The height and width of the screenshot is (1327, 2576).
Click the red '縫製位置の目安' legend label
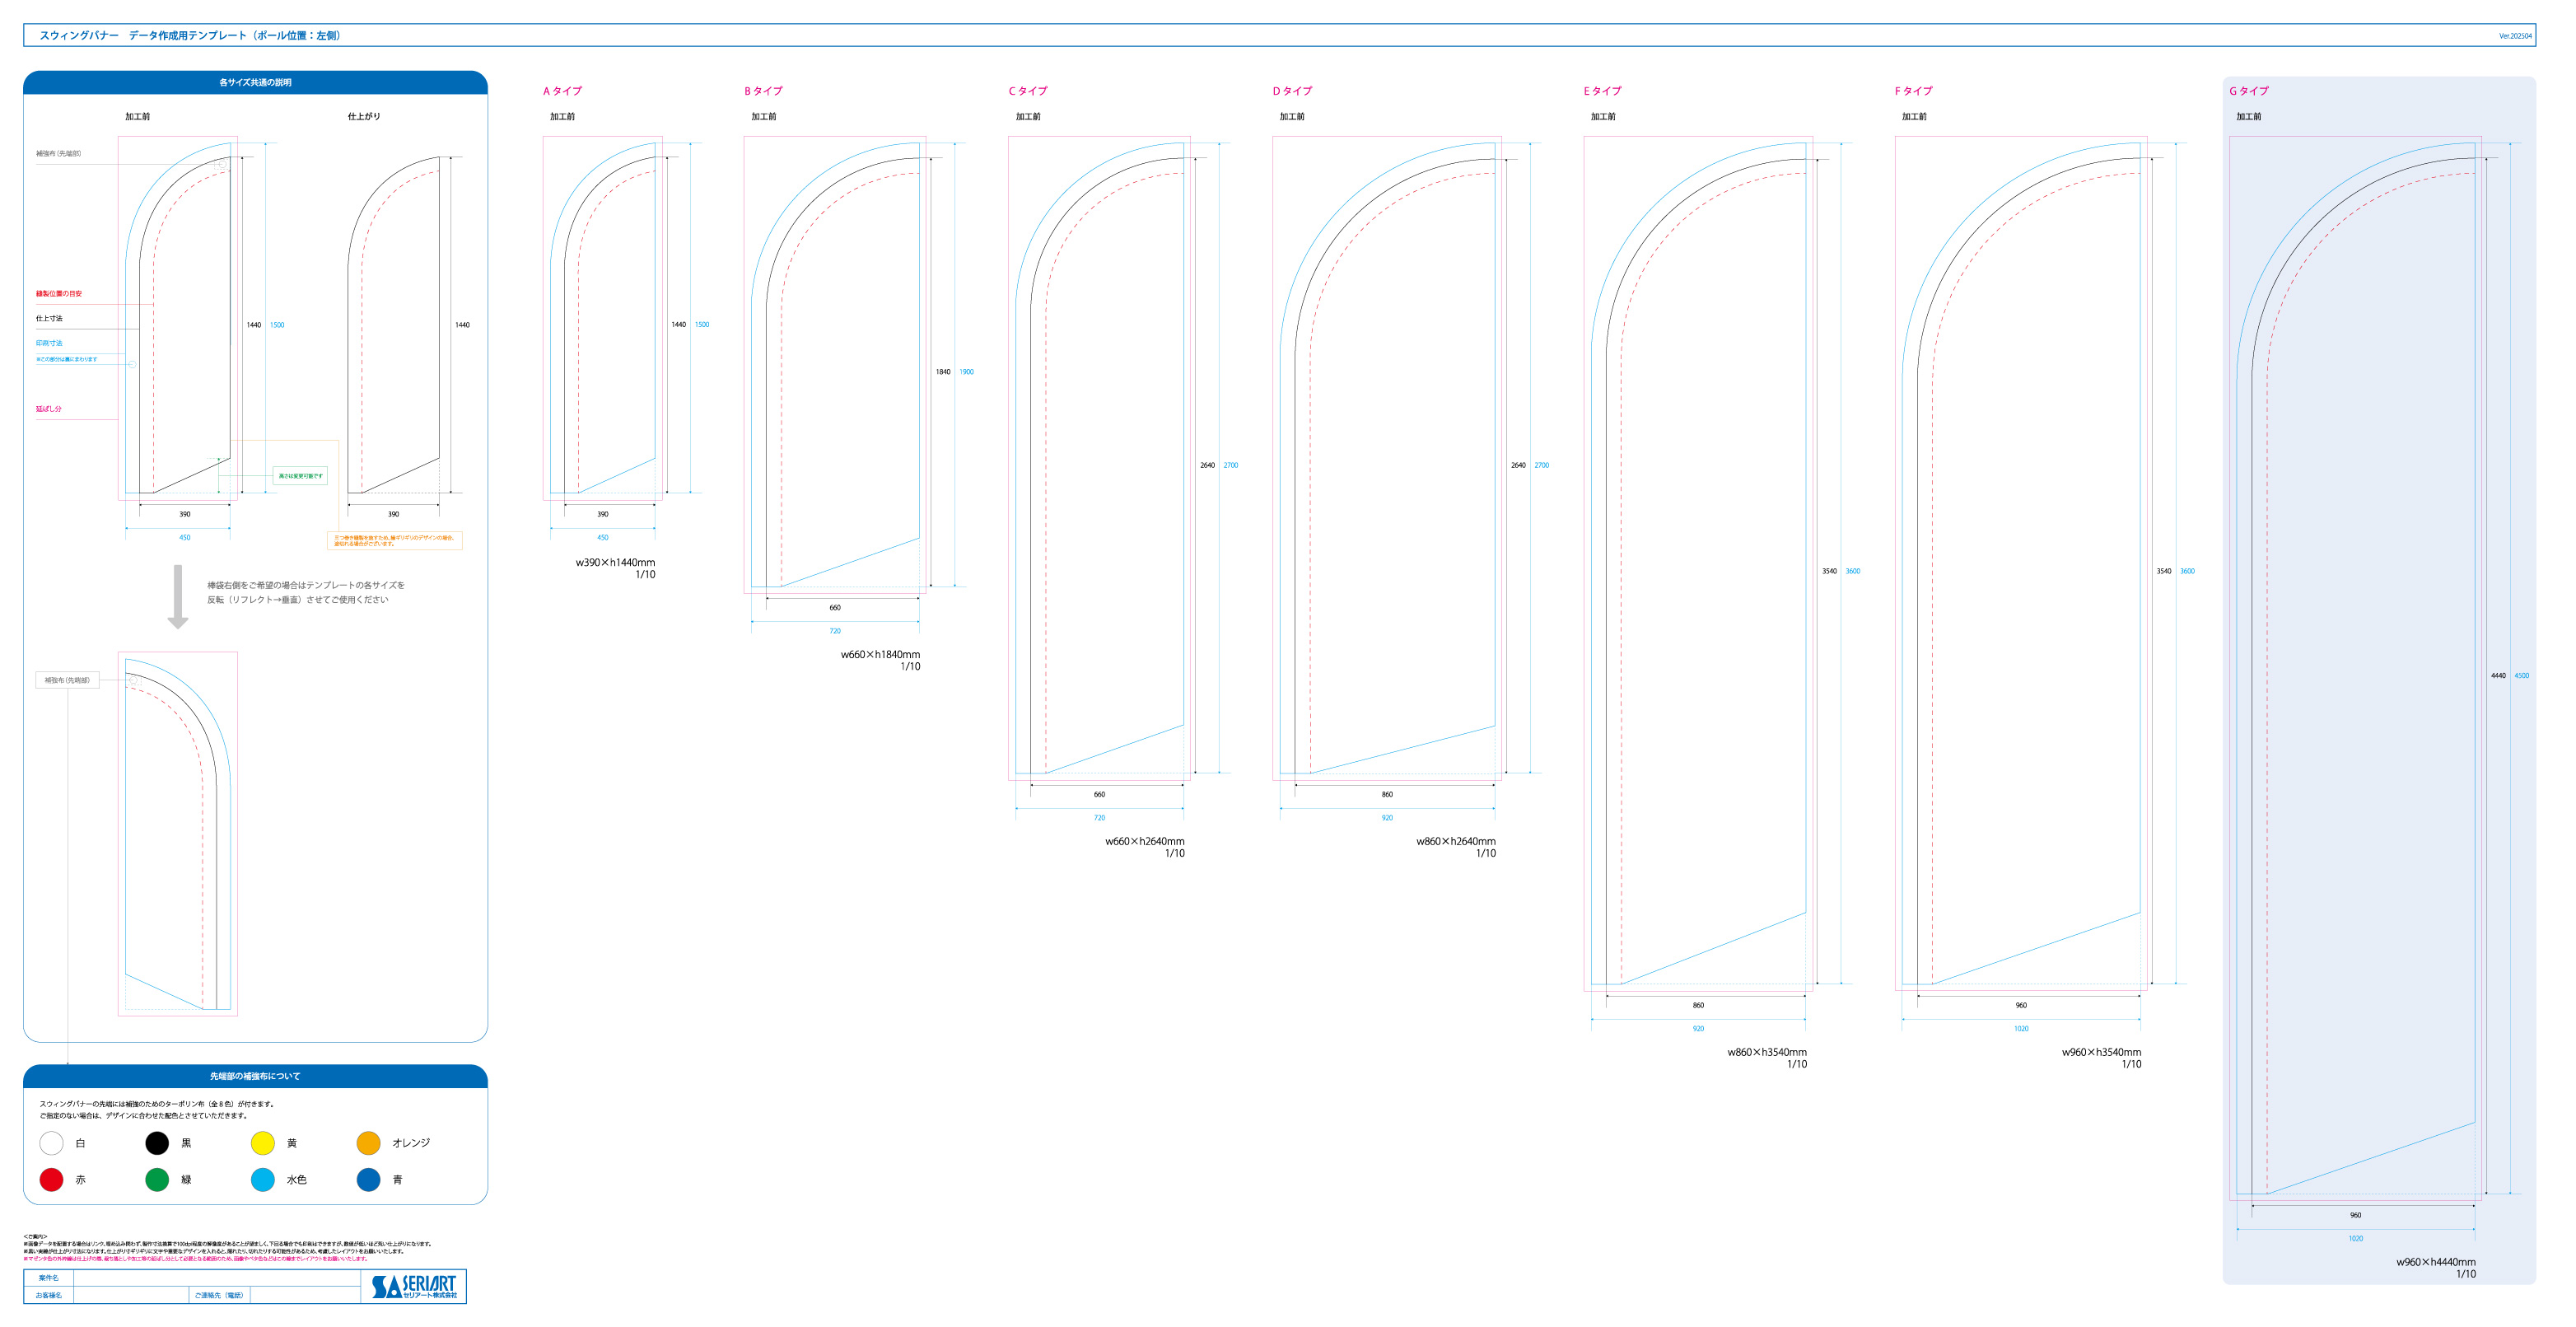click(59, 294)
